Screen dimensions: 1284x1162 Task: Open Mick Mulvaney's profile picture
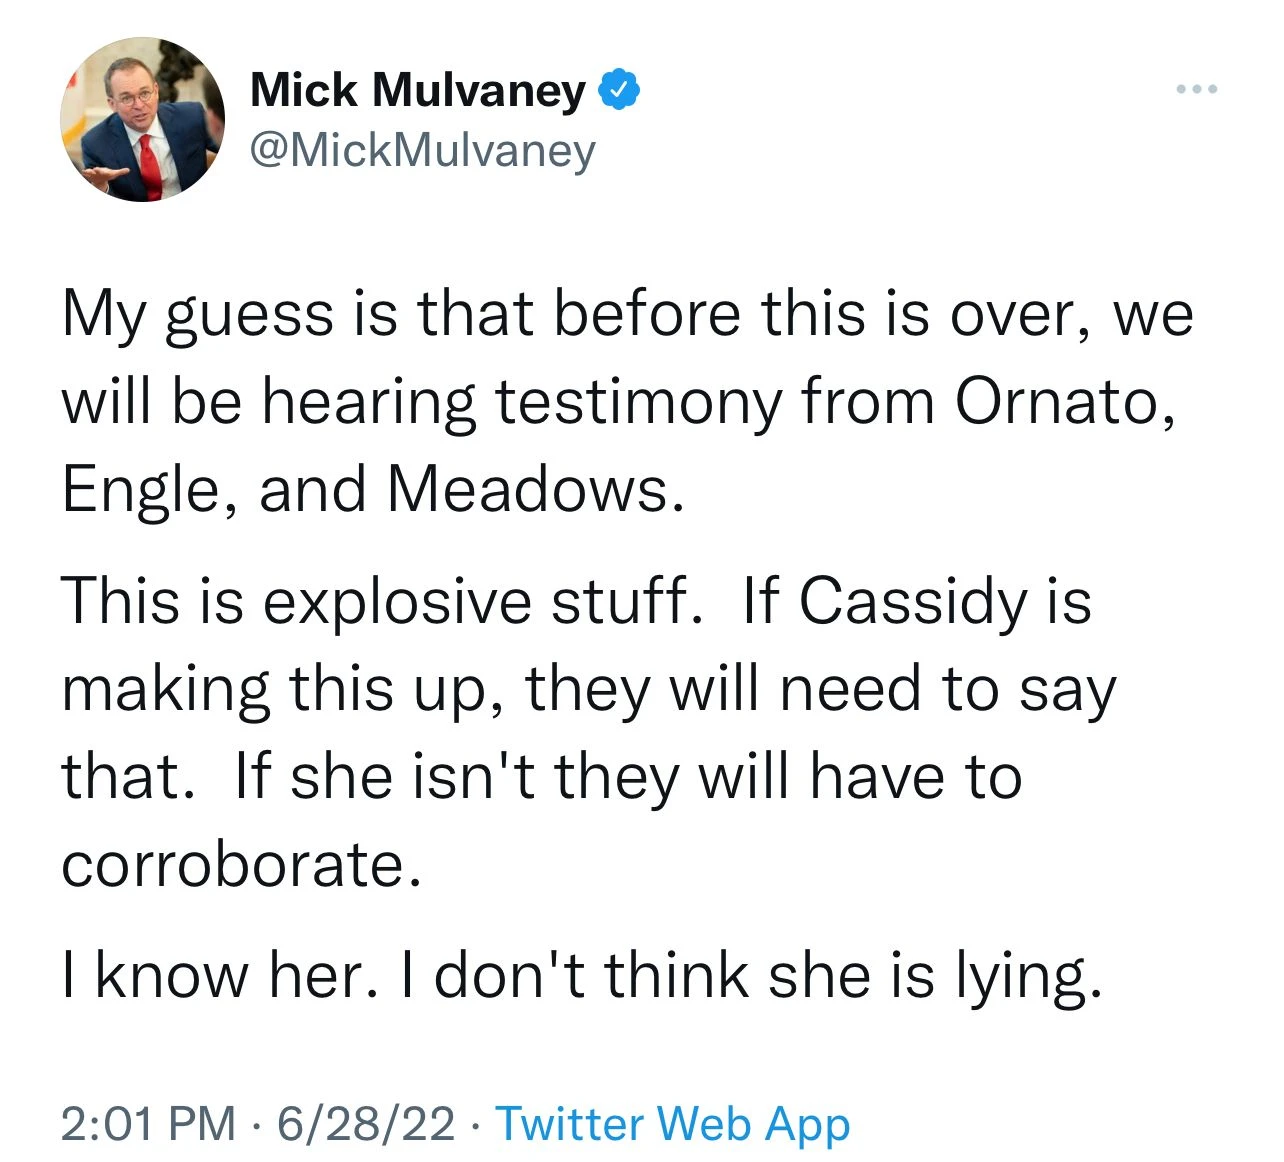pos(143,120)
